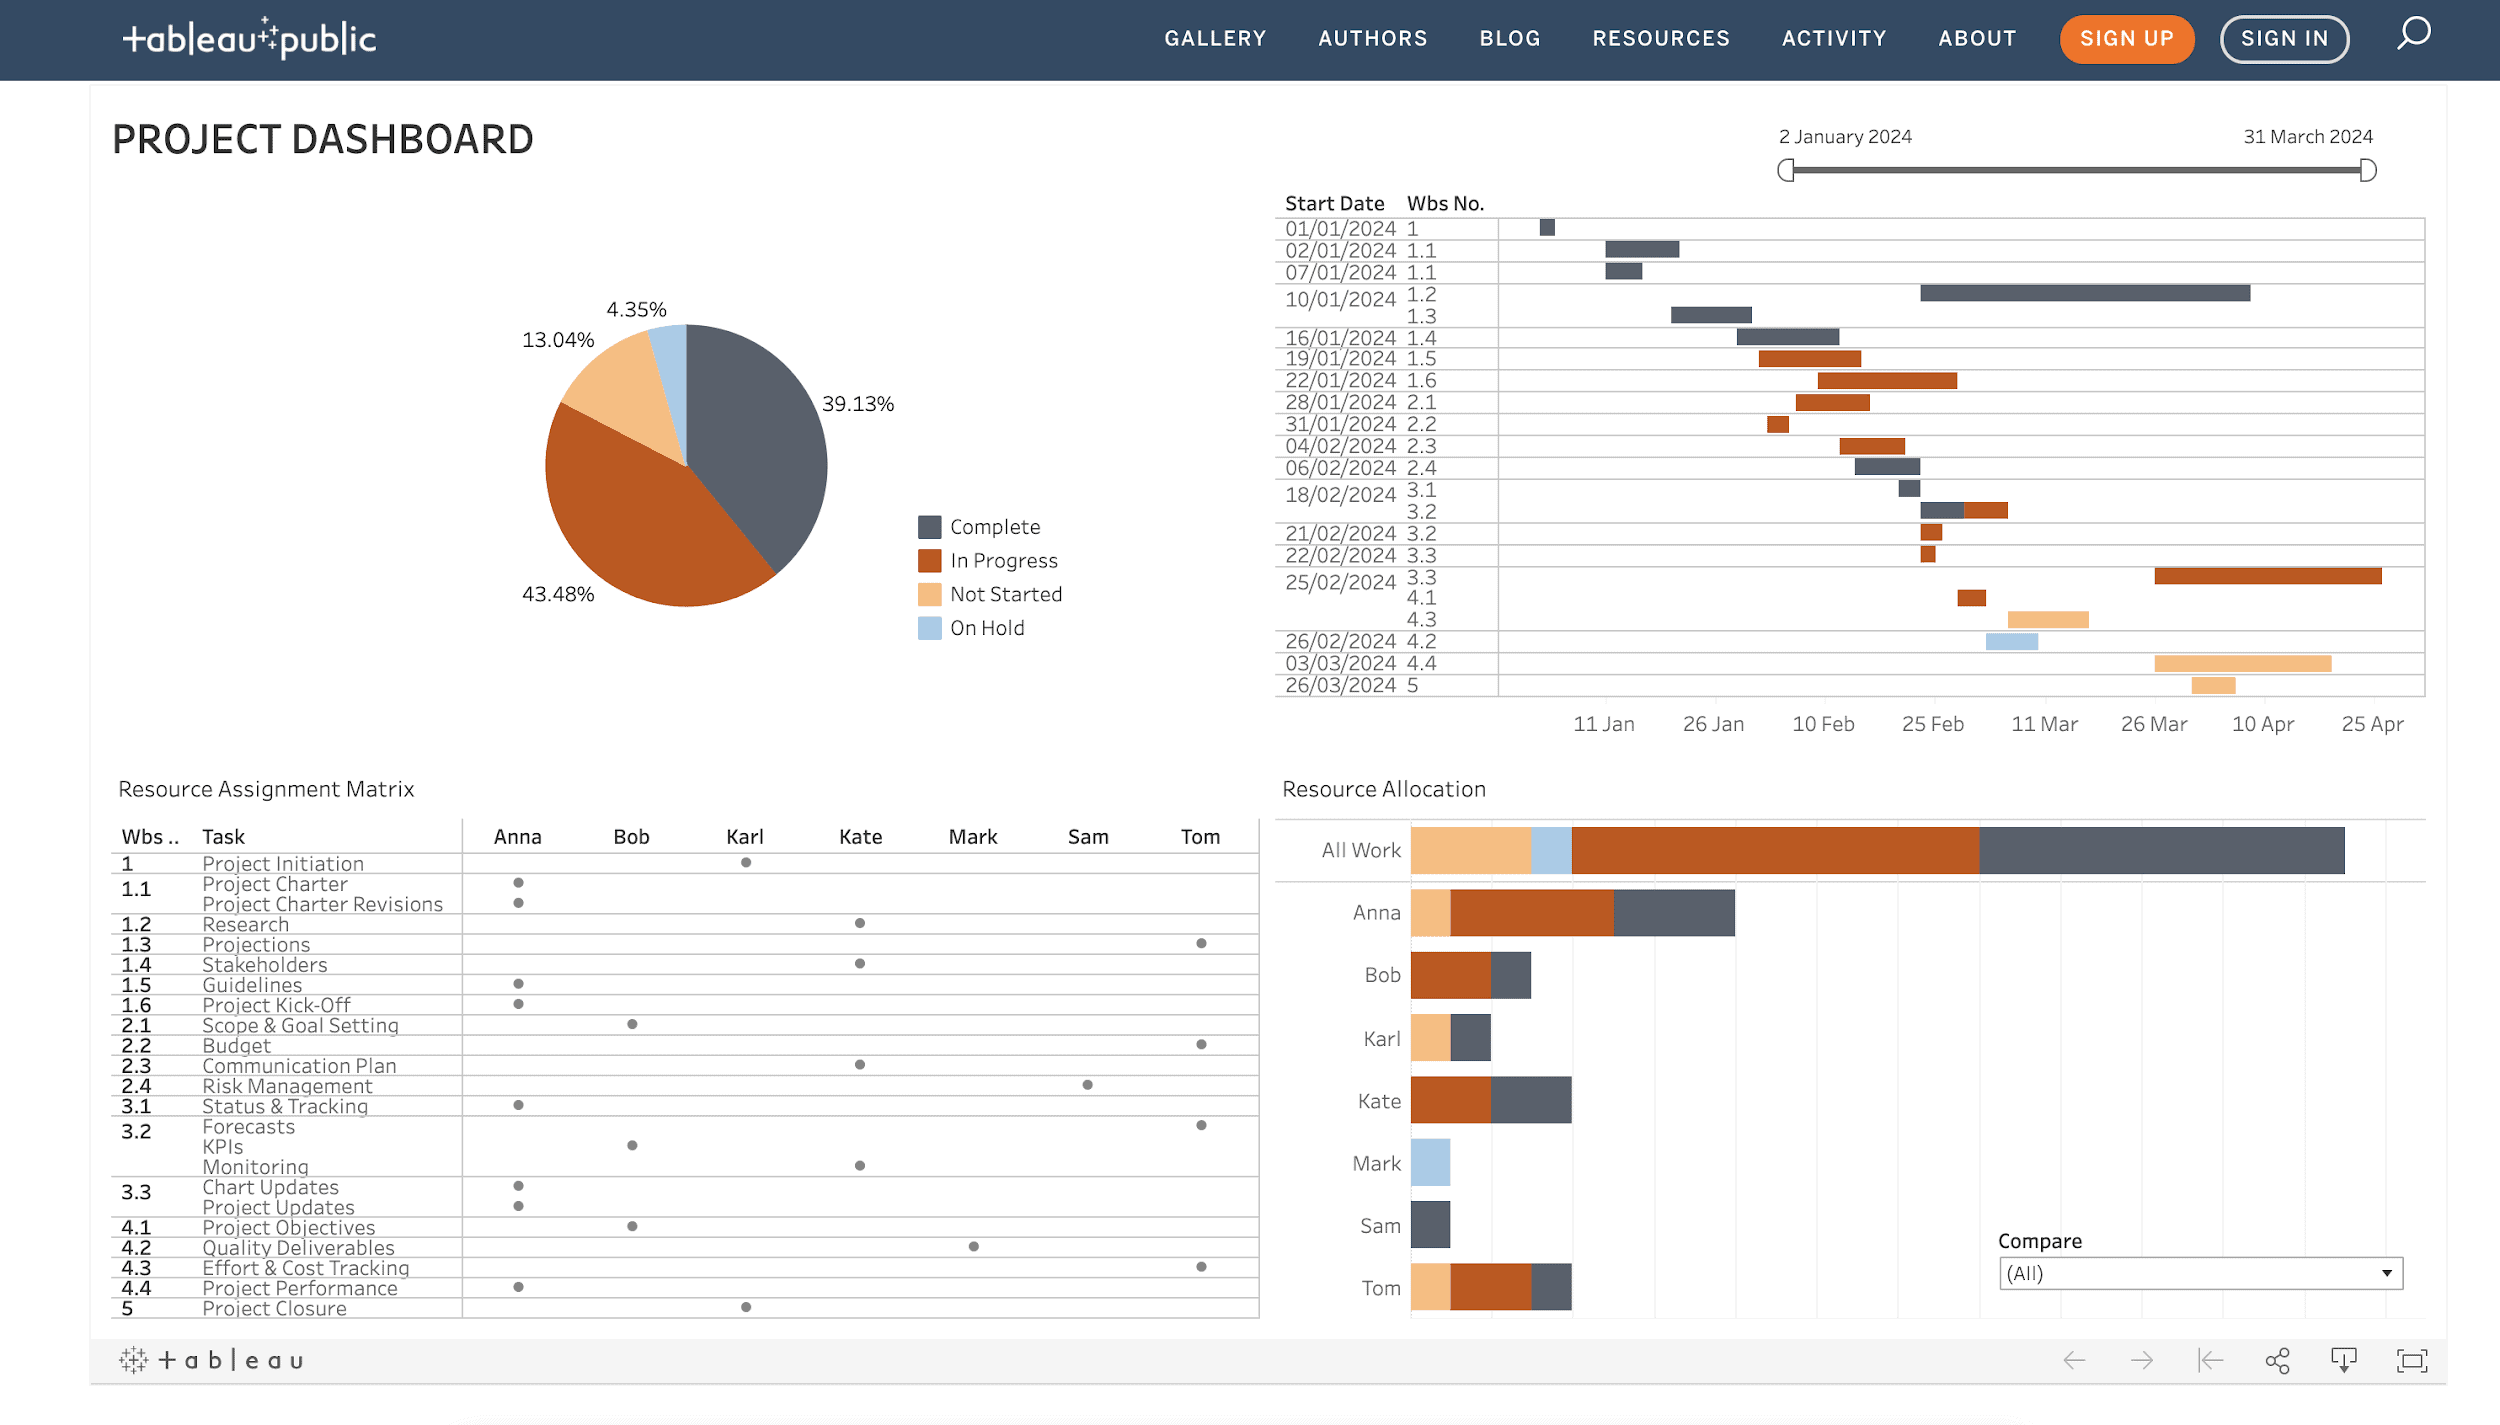The width and height of the screenshot is (2500, 1425).
Task: Click the SIGN UP button
Action: (x=2126, y=39)
